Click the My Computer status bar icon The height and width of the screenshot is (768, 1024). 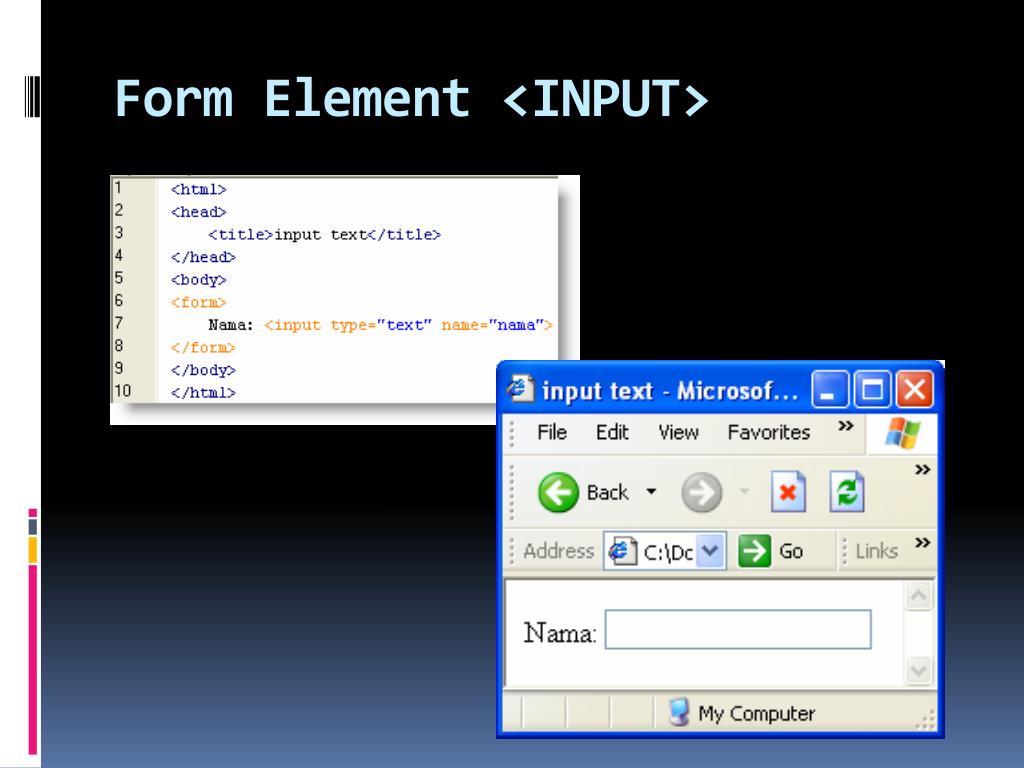click(679, 712)
